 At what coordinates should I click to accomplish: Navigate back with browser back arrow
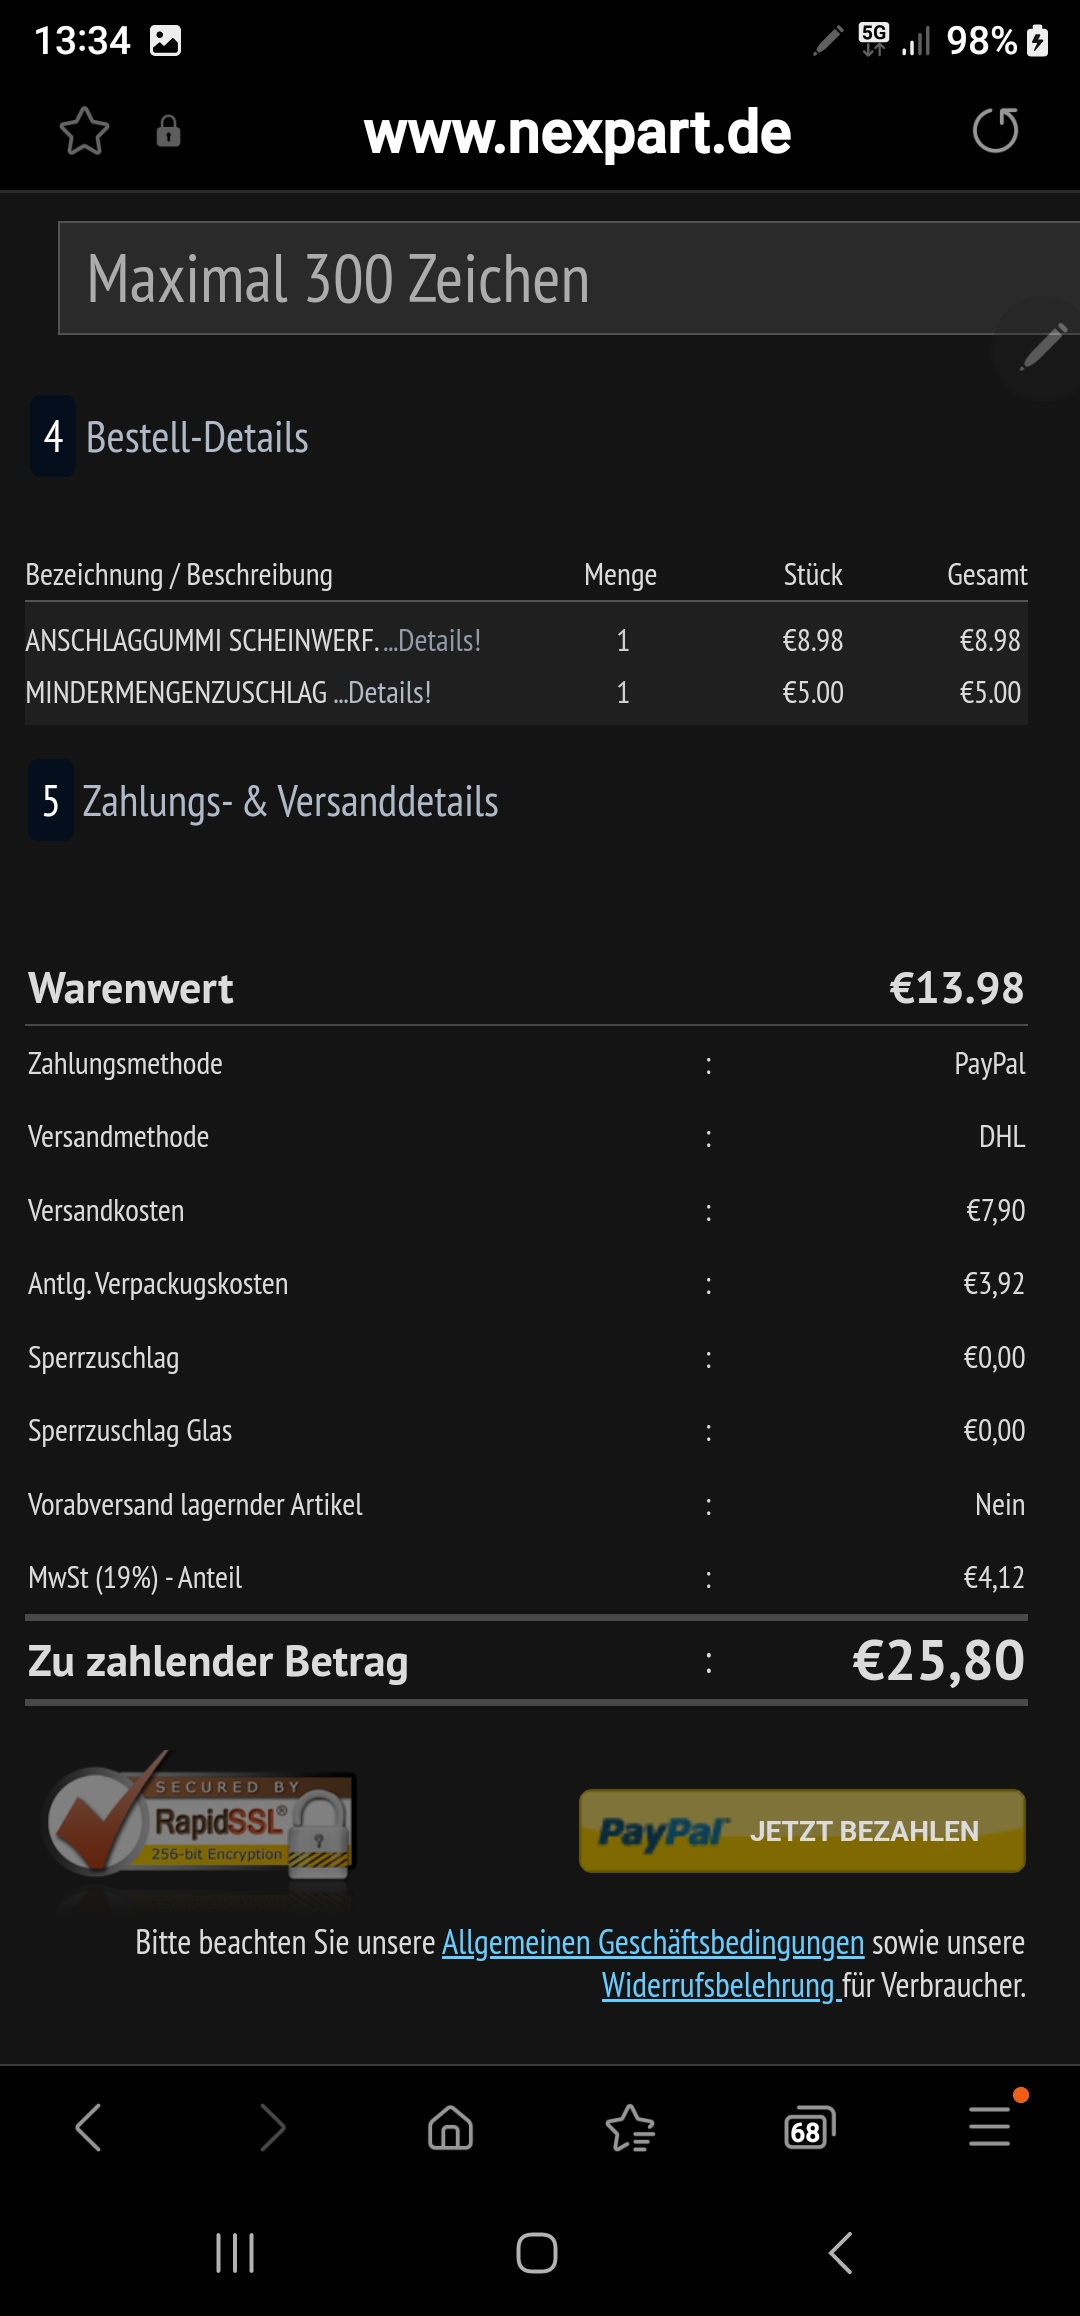point(89,2127)
